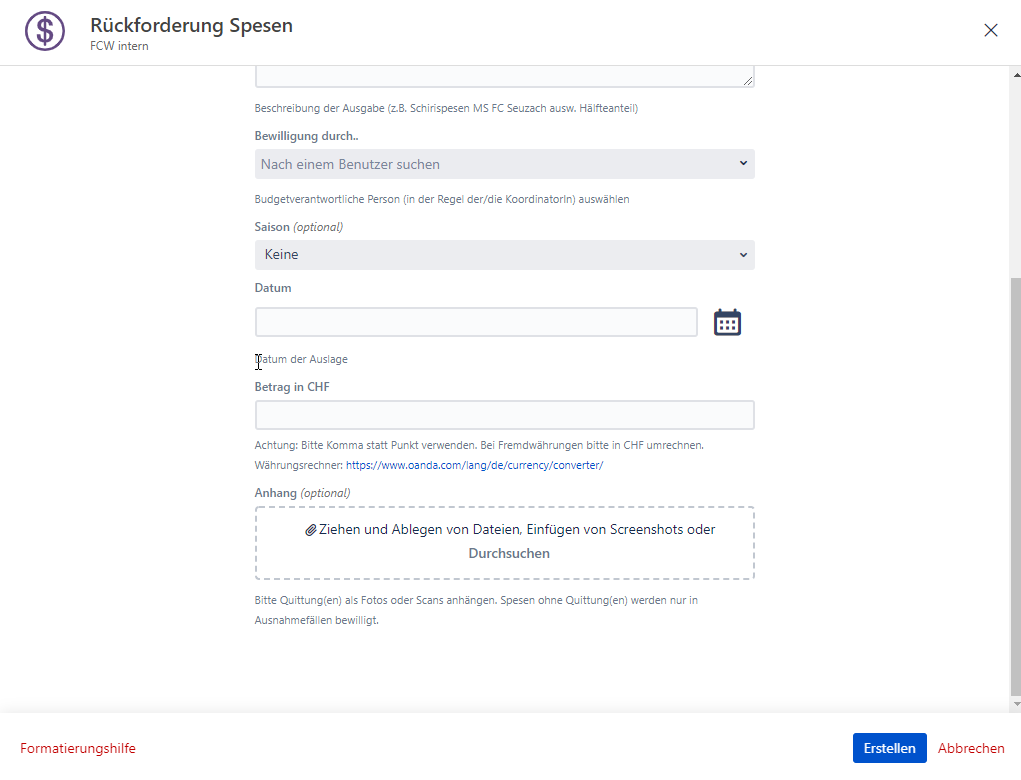Open the calendar date picker icon
This screenshot has width=1021, height=780.
(x=727, y=322)
